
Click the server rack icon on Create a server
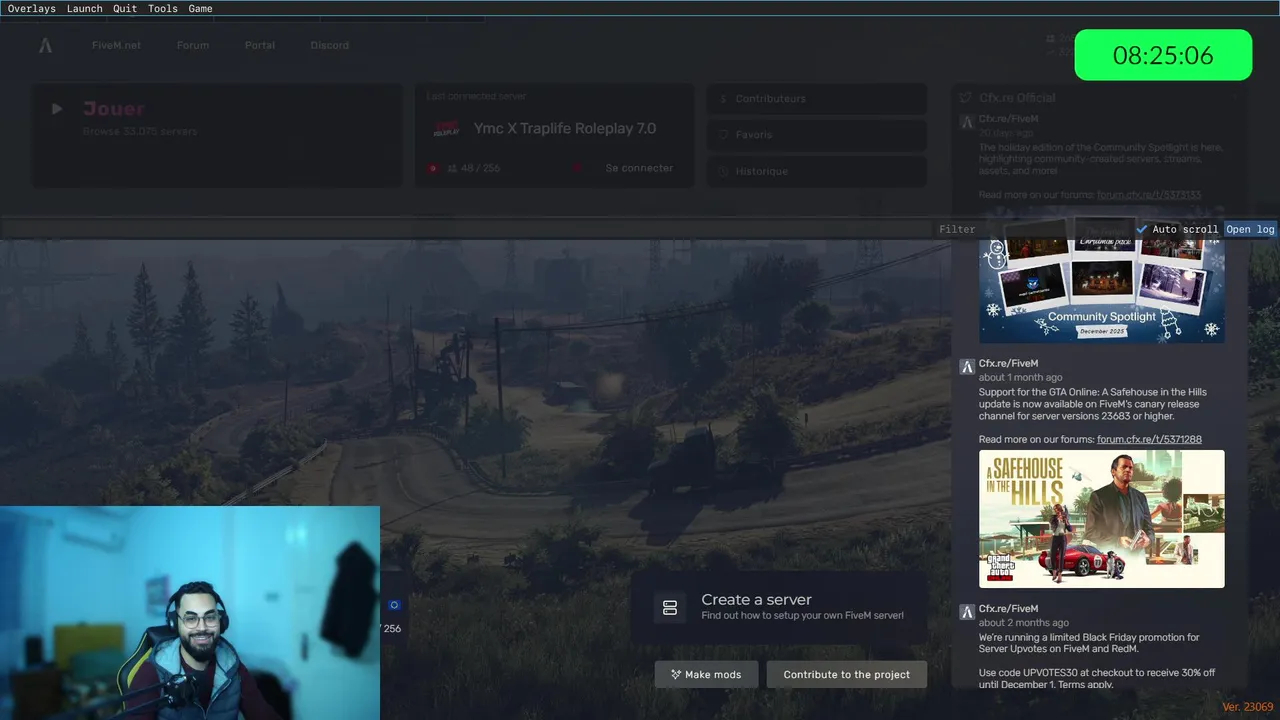point(670,608)
